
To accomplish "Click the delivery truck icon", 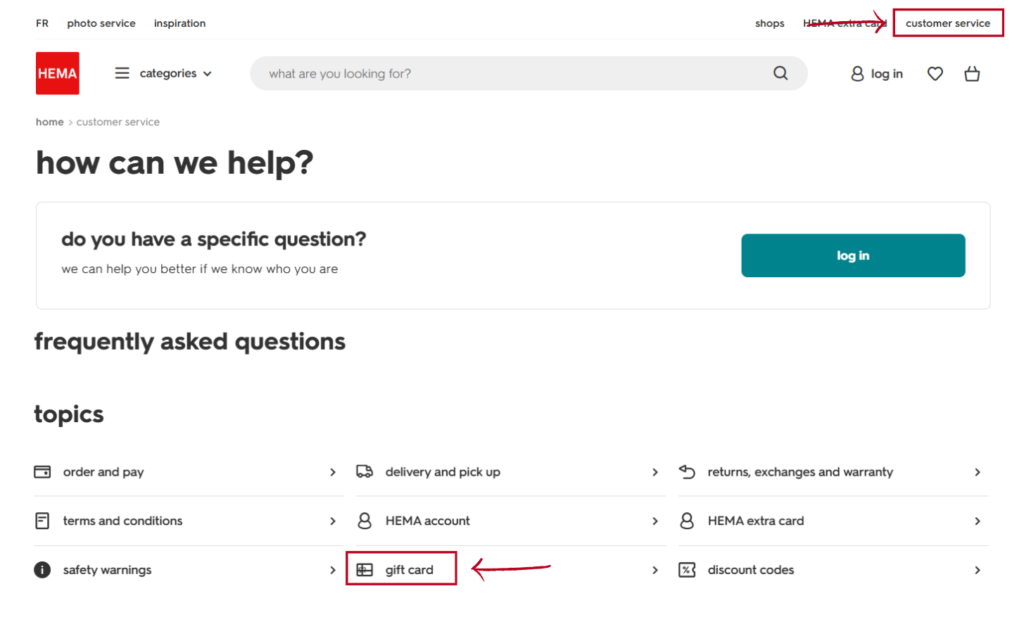I will coord(364,472).
